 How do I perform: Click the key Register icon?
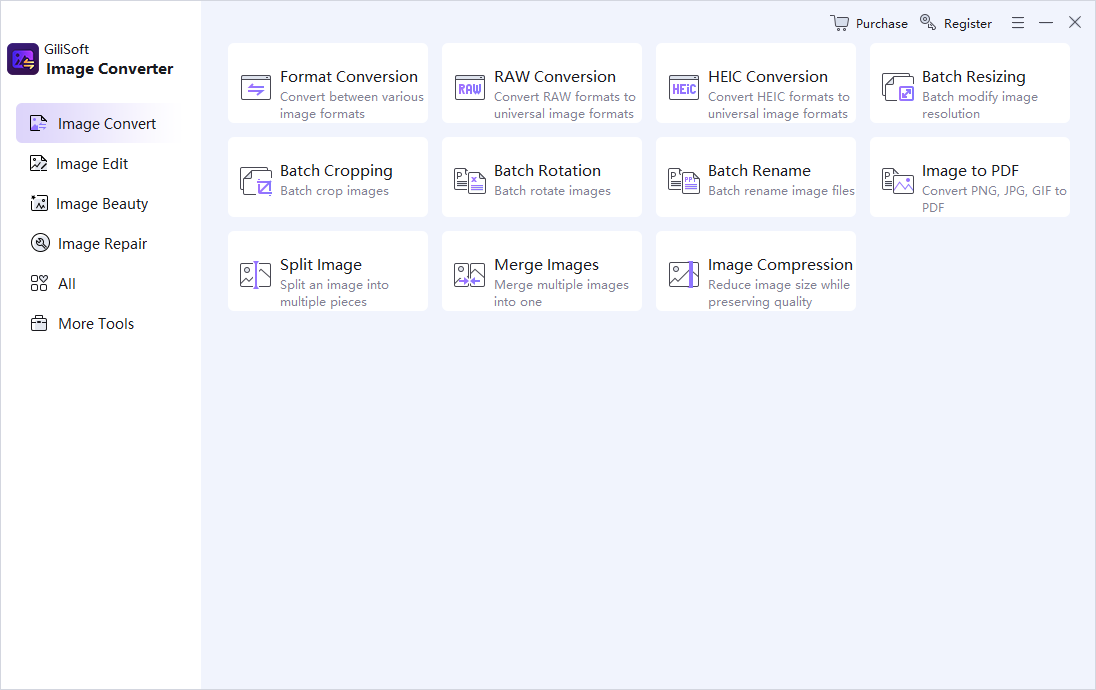[x=928, y=22]
